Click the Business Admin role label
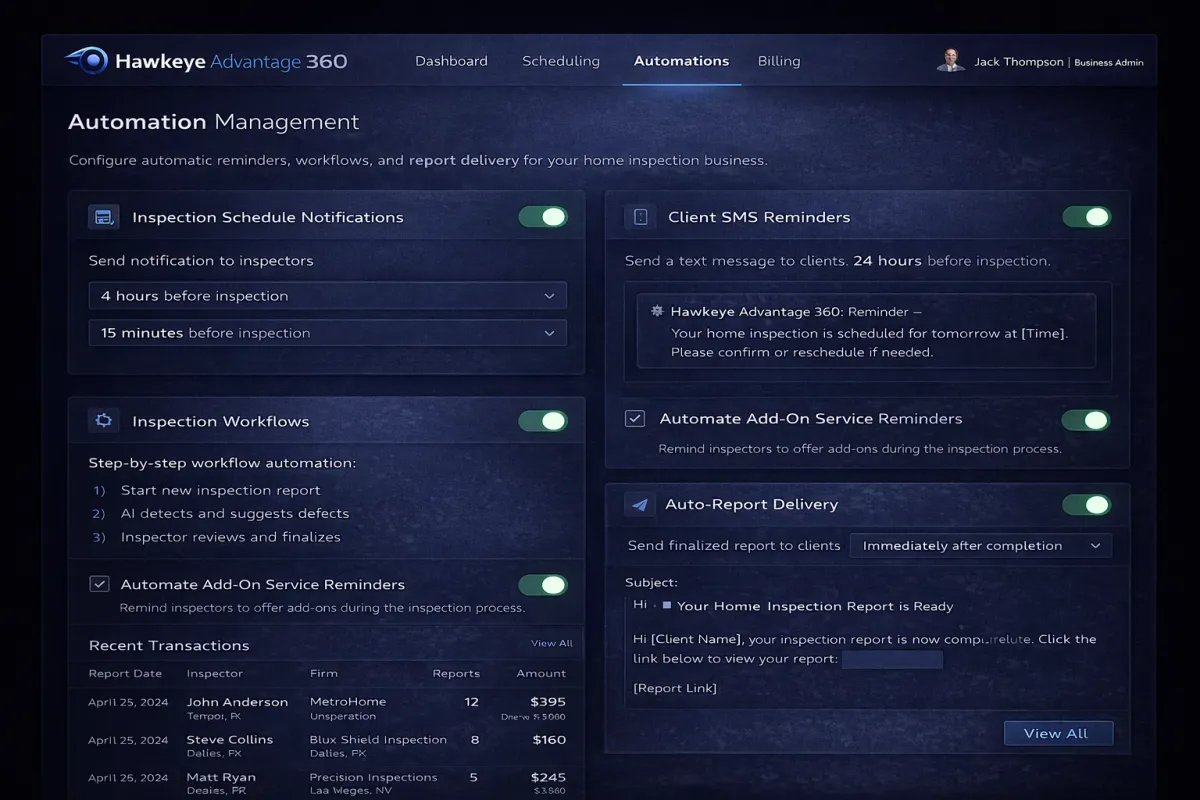This screenshot has height=800, width=1200. 1109,62
